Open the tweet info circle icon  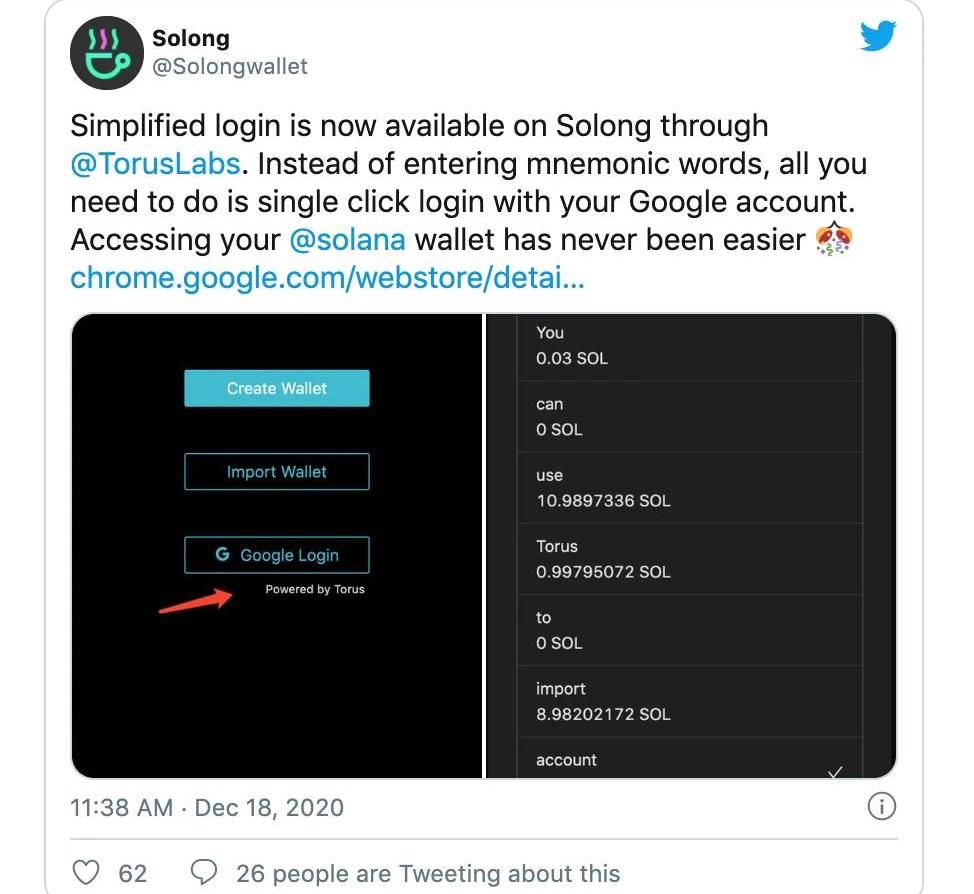click(880, 806)
